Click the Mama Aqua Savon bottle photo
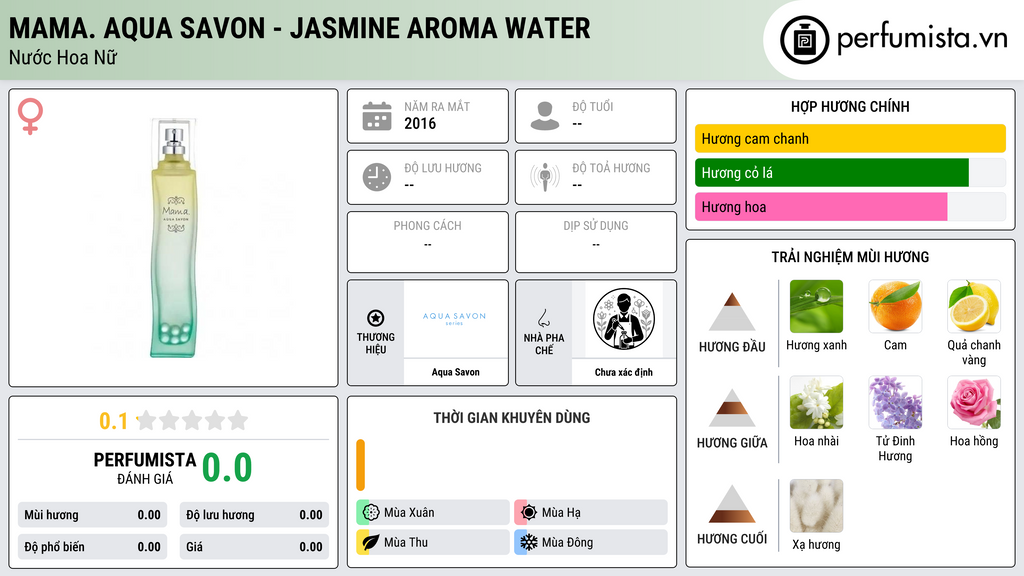The width and height of the screenshot is (1024, 576). (174, 238)
